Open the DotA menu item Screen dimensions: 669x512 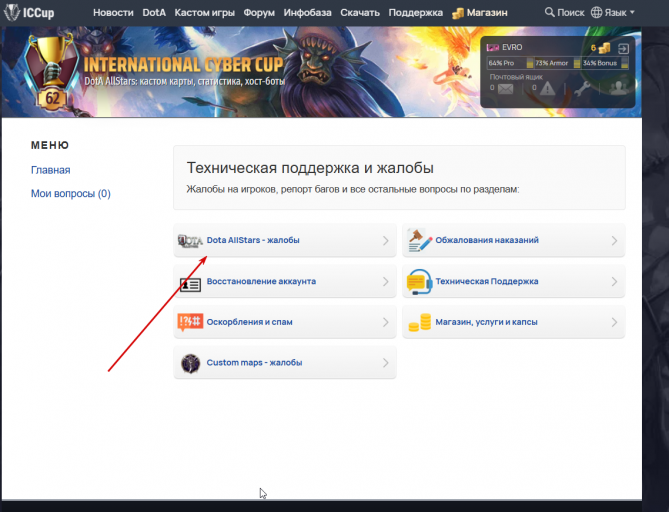pos(154,13)
